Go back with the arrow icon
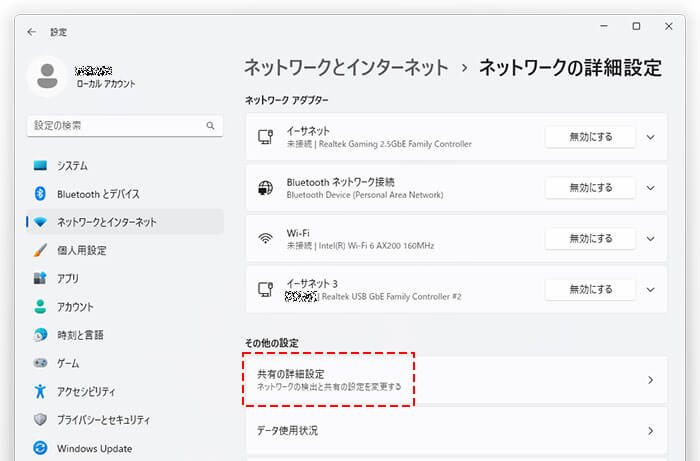 click(31, 32)
